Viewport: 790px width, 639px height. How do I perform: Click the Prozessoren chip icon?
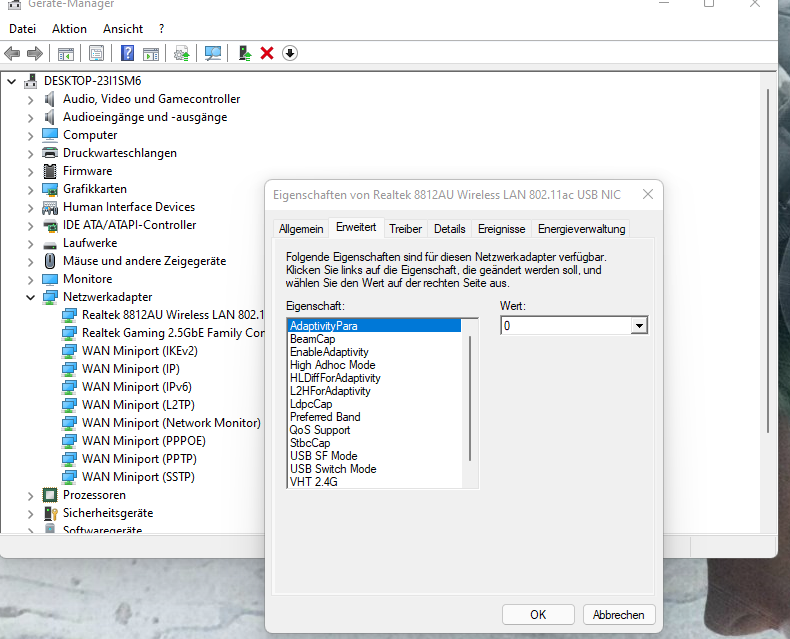click(50, 495)
